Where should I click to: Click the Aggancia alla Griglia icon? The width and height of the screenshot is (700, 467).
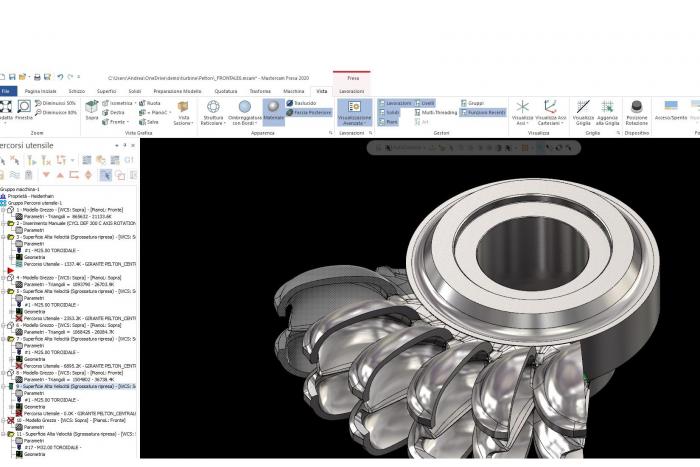(609, 110)
